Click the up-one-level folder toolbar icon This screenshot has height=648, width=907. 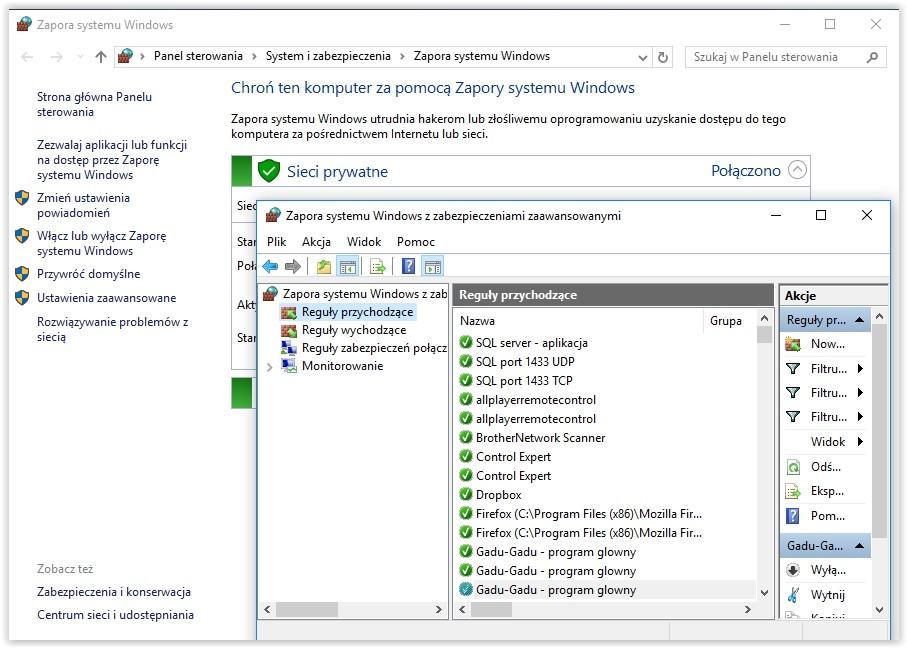coord(324,267)
